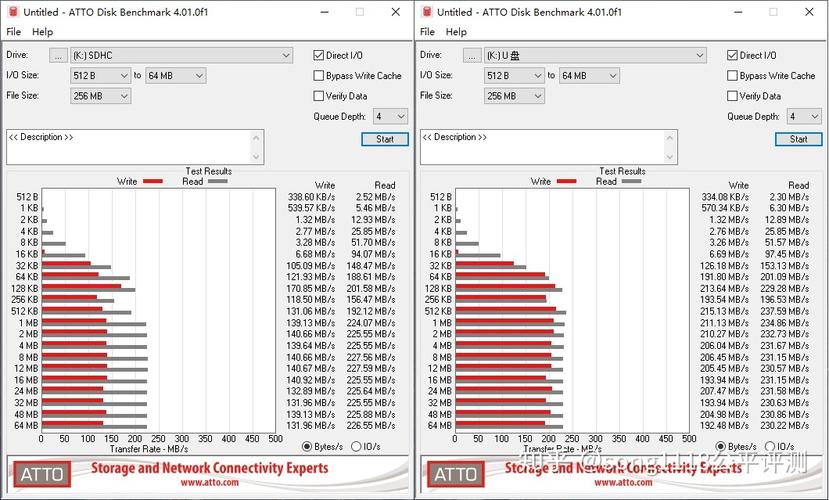This screenshot has width=829, height=500.
Task: Open 64 MB I/O size dropdown in SDHC window
Action: point(176,76)
